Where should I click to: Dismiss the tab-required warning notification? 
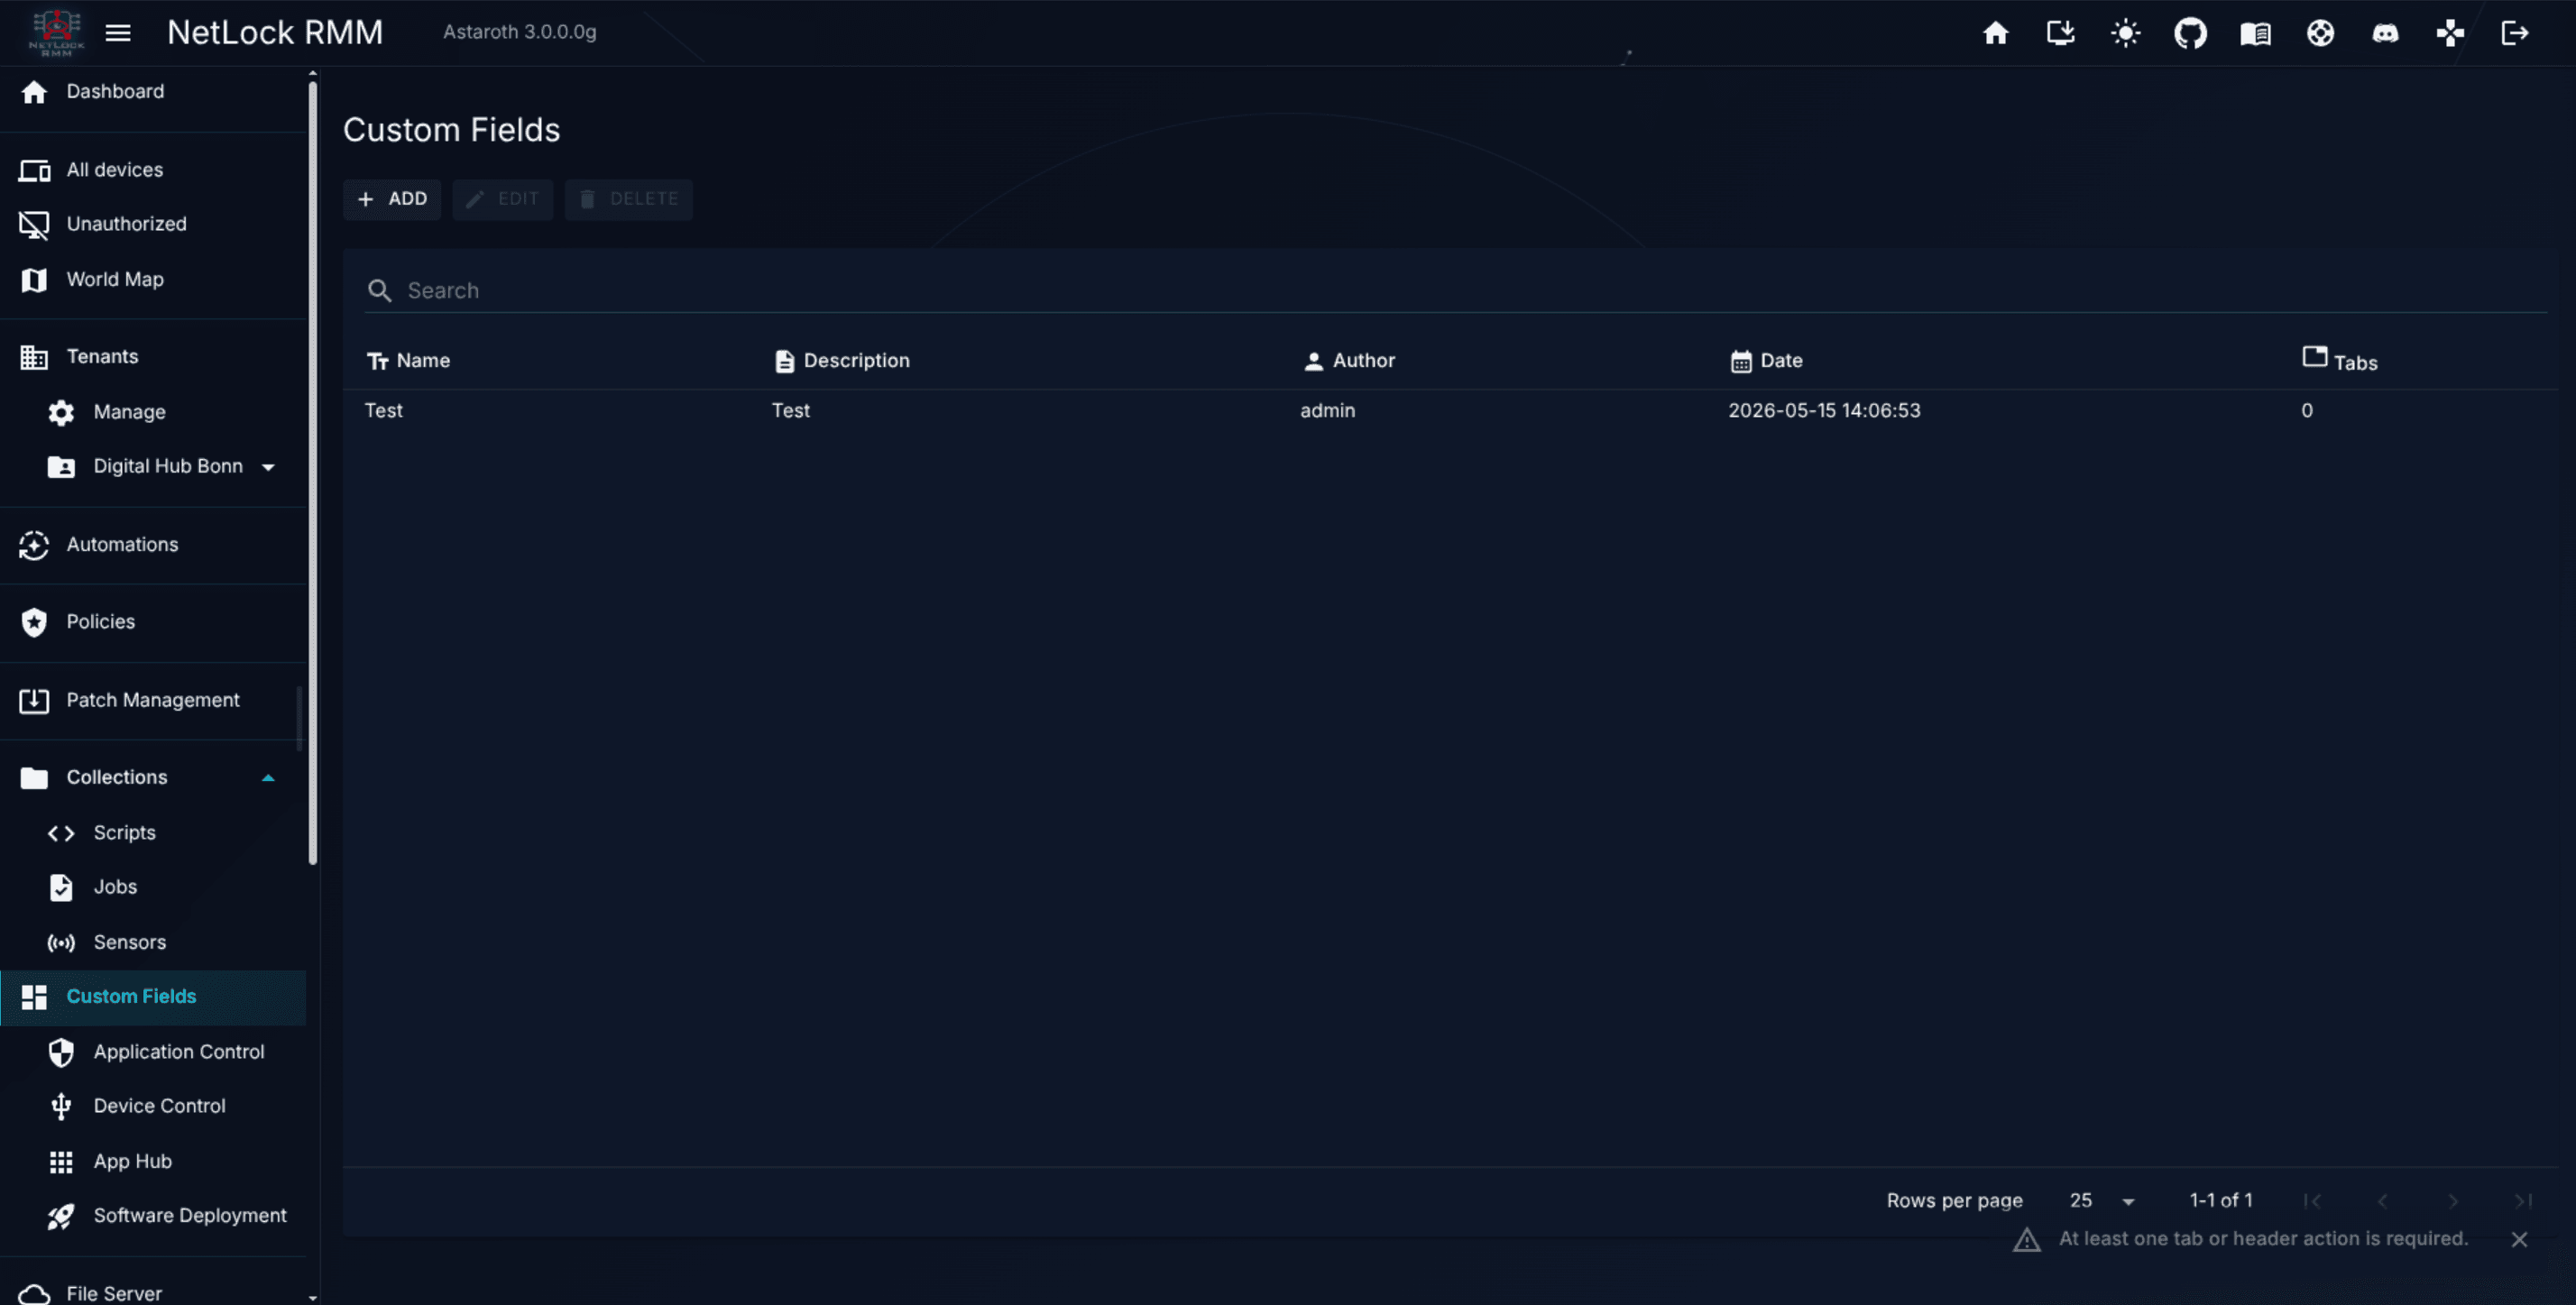tap(2519, 1240)
